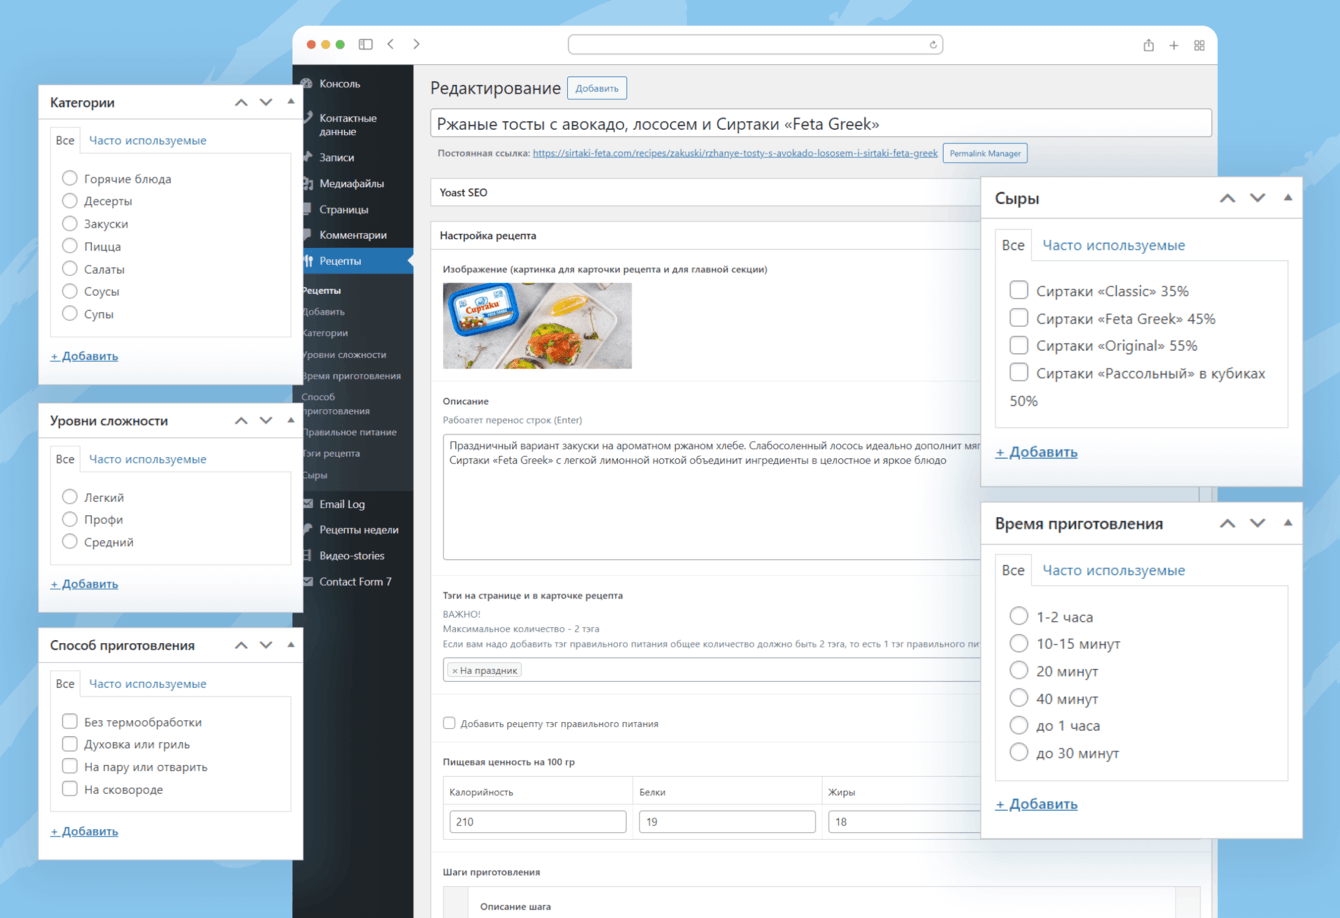Click the Contact Form 7 mail icon
Viewport: 1340px width, 918px height.
[307, 582]
